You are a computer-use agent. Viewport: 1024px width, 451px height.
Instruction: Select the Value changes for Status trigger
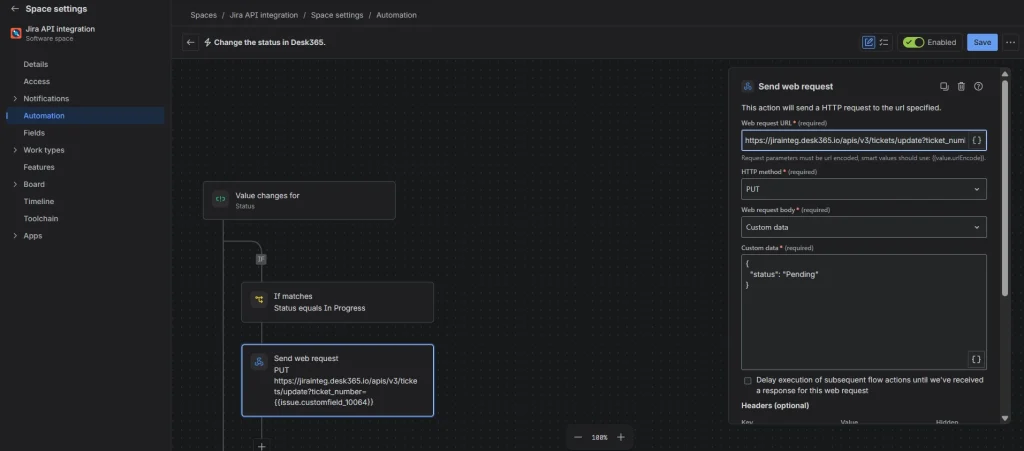tap(299, 200)
